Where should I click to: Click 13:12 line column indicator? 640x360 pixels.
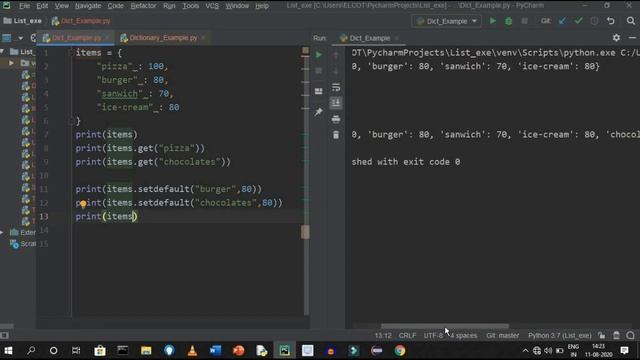383,336
